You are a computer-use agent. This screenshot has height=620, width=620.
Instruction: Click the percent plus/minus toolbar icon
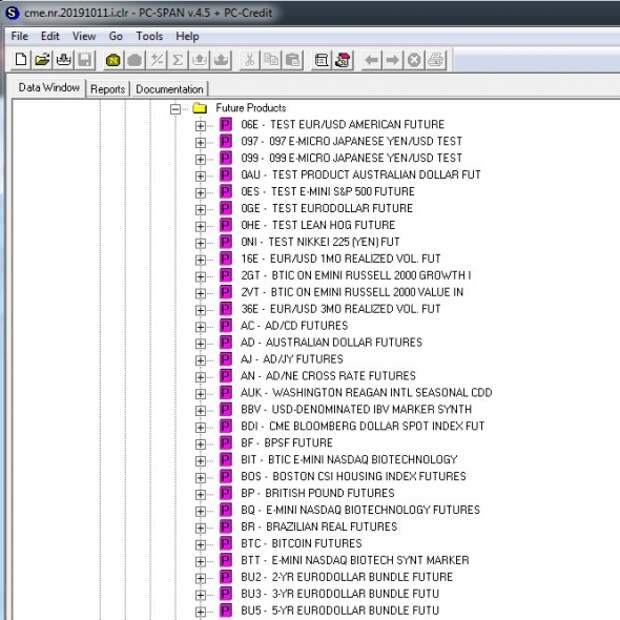pyautogui.click(x=157, y=60)
